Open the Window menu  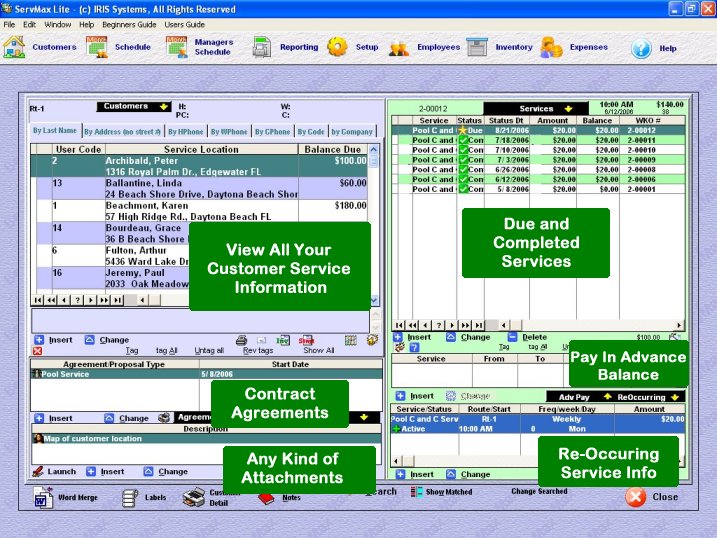coord(58,25)
